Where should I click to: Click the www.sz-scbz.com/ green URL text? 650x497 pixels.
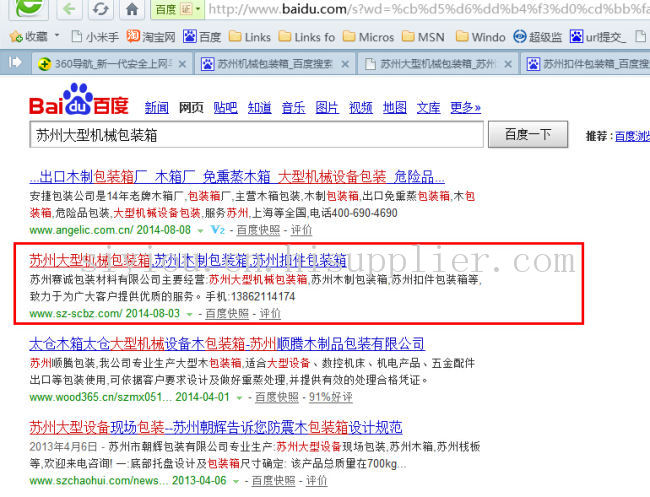tap(76, 313)
